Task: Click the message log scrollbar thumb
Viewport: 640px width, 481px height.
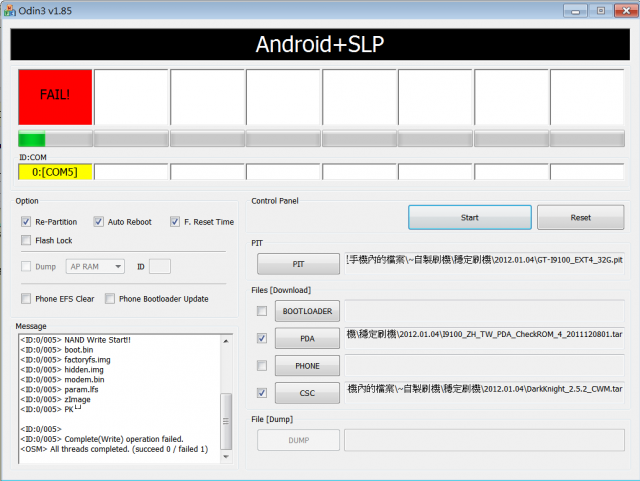Action: 226,421
